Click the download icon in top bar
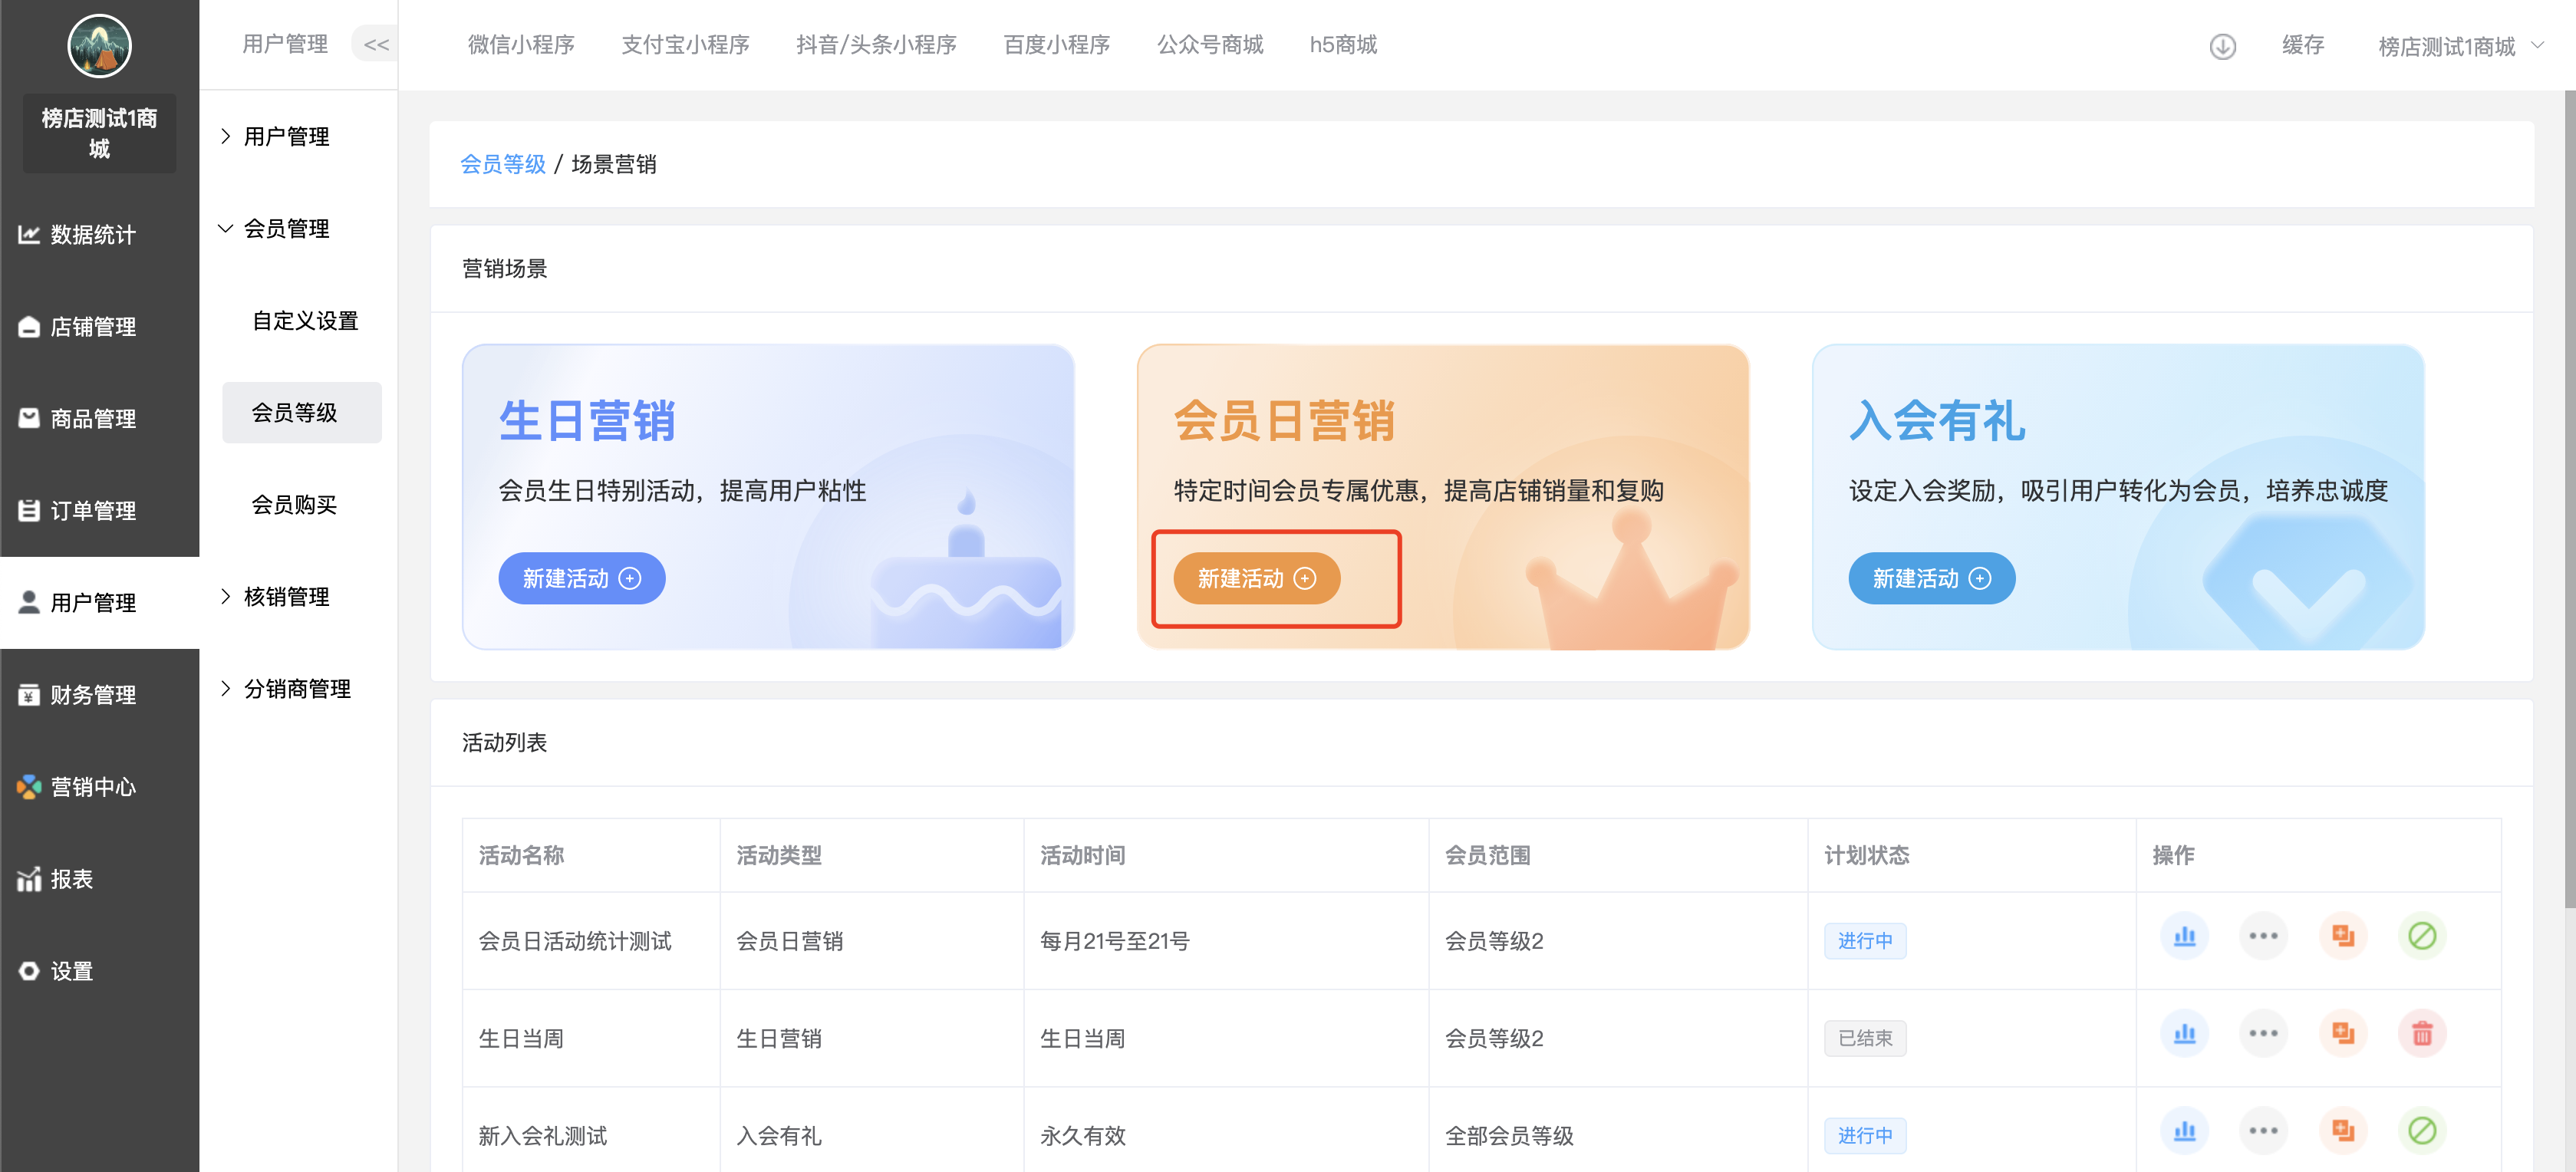Screen dimensions: 2576x1172 tap(2222, 46)
